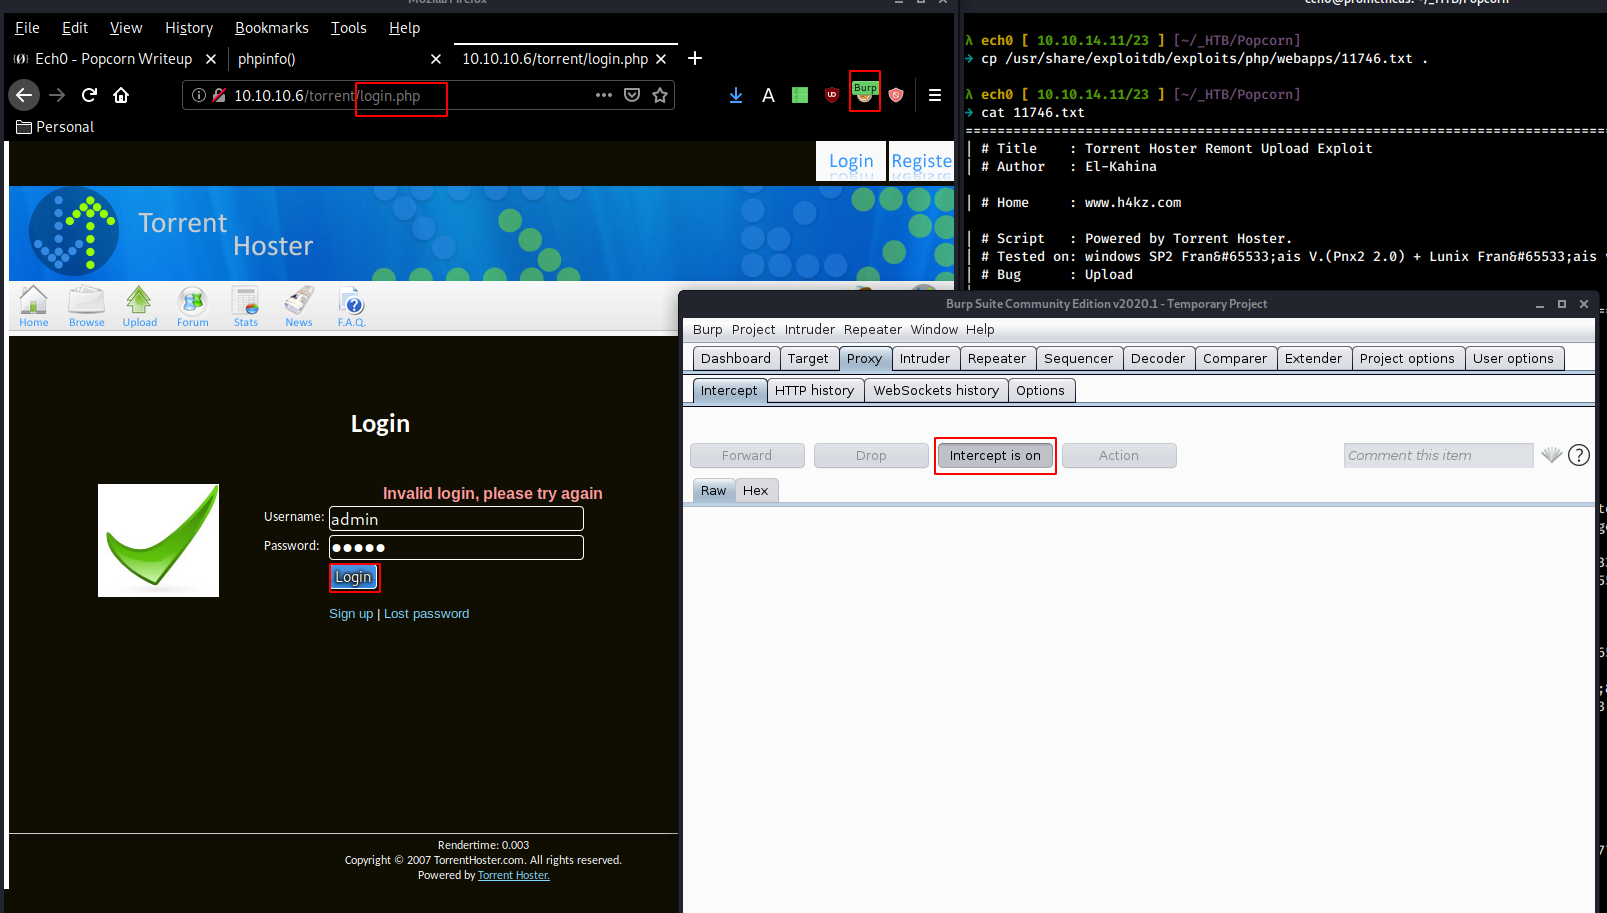This screenshot has width=1607, height=913.
Task: Toggle the Burp proxy extension icon
Action: coord(865,92)
